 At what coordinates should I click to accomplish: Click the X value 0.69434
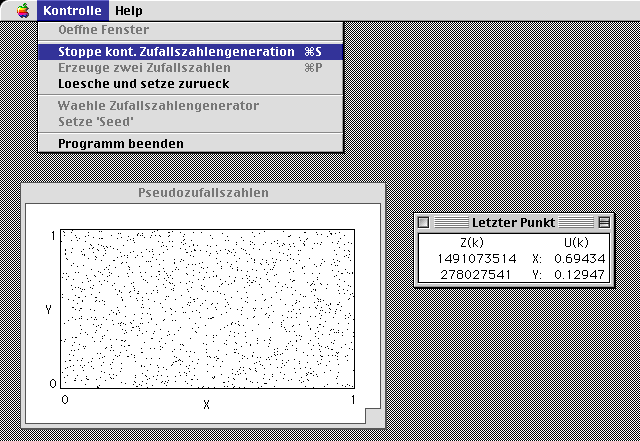(580, 259)
